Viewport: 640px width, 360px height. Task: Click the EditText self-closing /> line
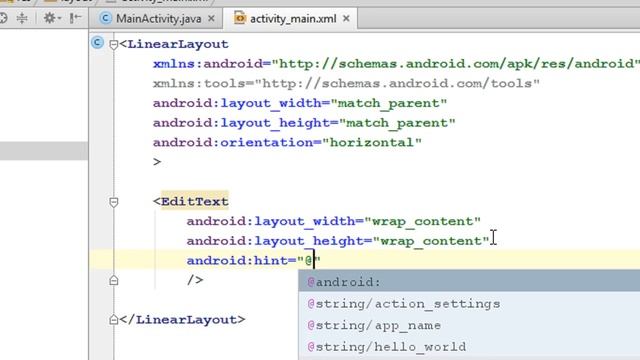(195, 280)
